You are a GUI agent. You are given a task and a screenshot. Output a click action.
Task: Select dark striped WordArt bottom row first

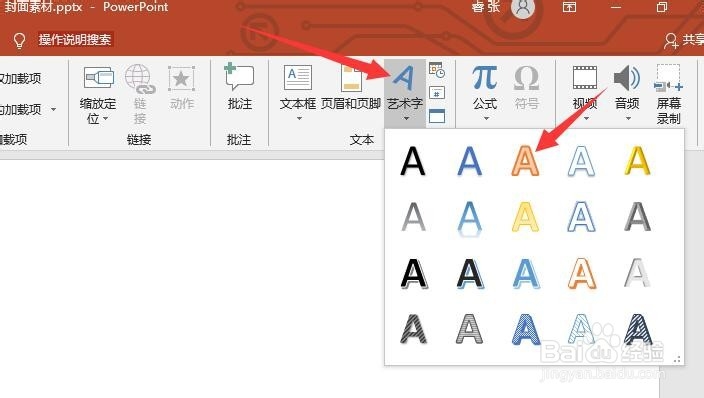click(414, 330)
